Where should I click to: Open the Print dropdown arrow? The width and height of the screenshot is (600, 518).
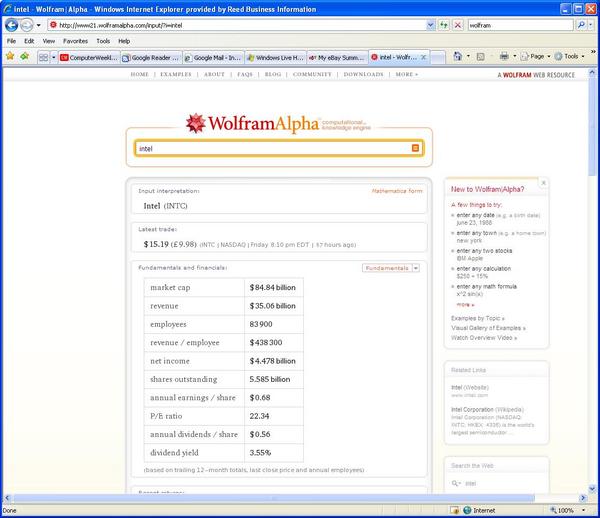point(515,56)
